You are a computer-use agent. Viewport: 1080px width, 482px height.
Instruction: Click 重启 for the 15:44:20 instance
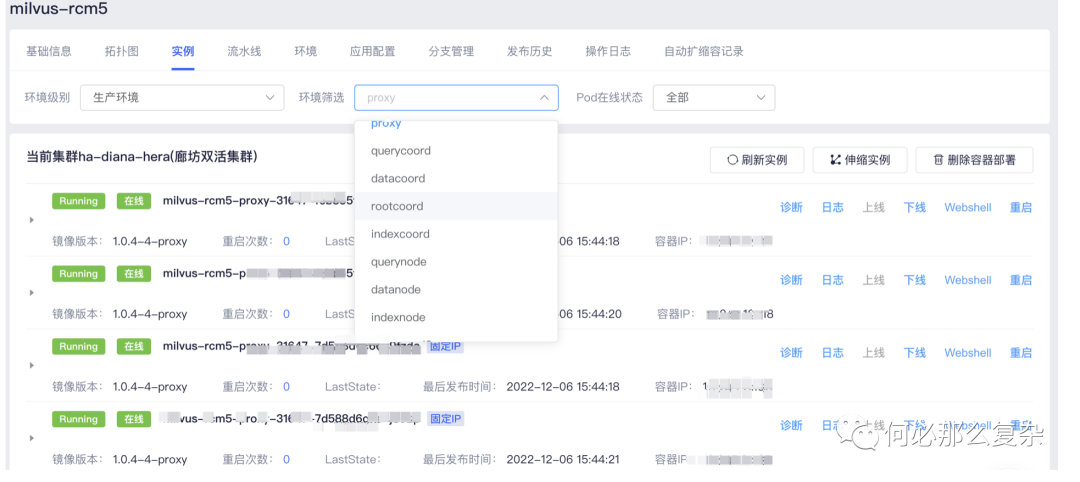click(x=1021, y=280)
